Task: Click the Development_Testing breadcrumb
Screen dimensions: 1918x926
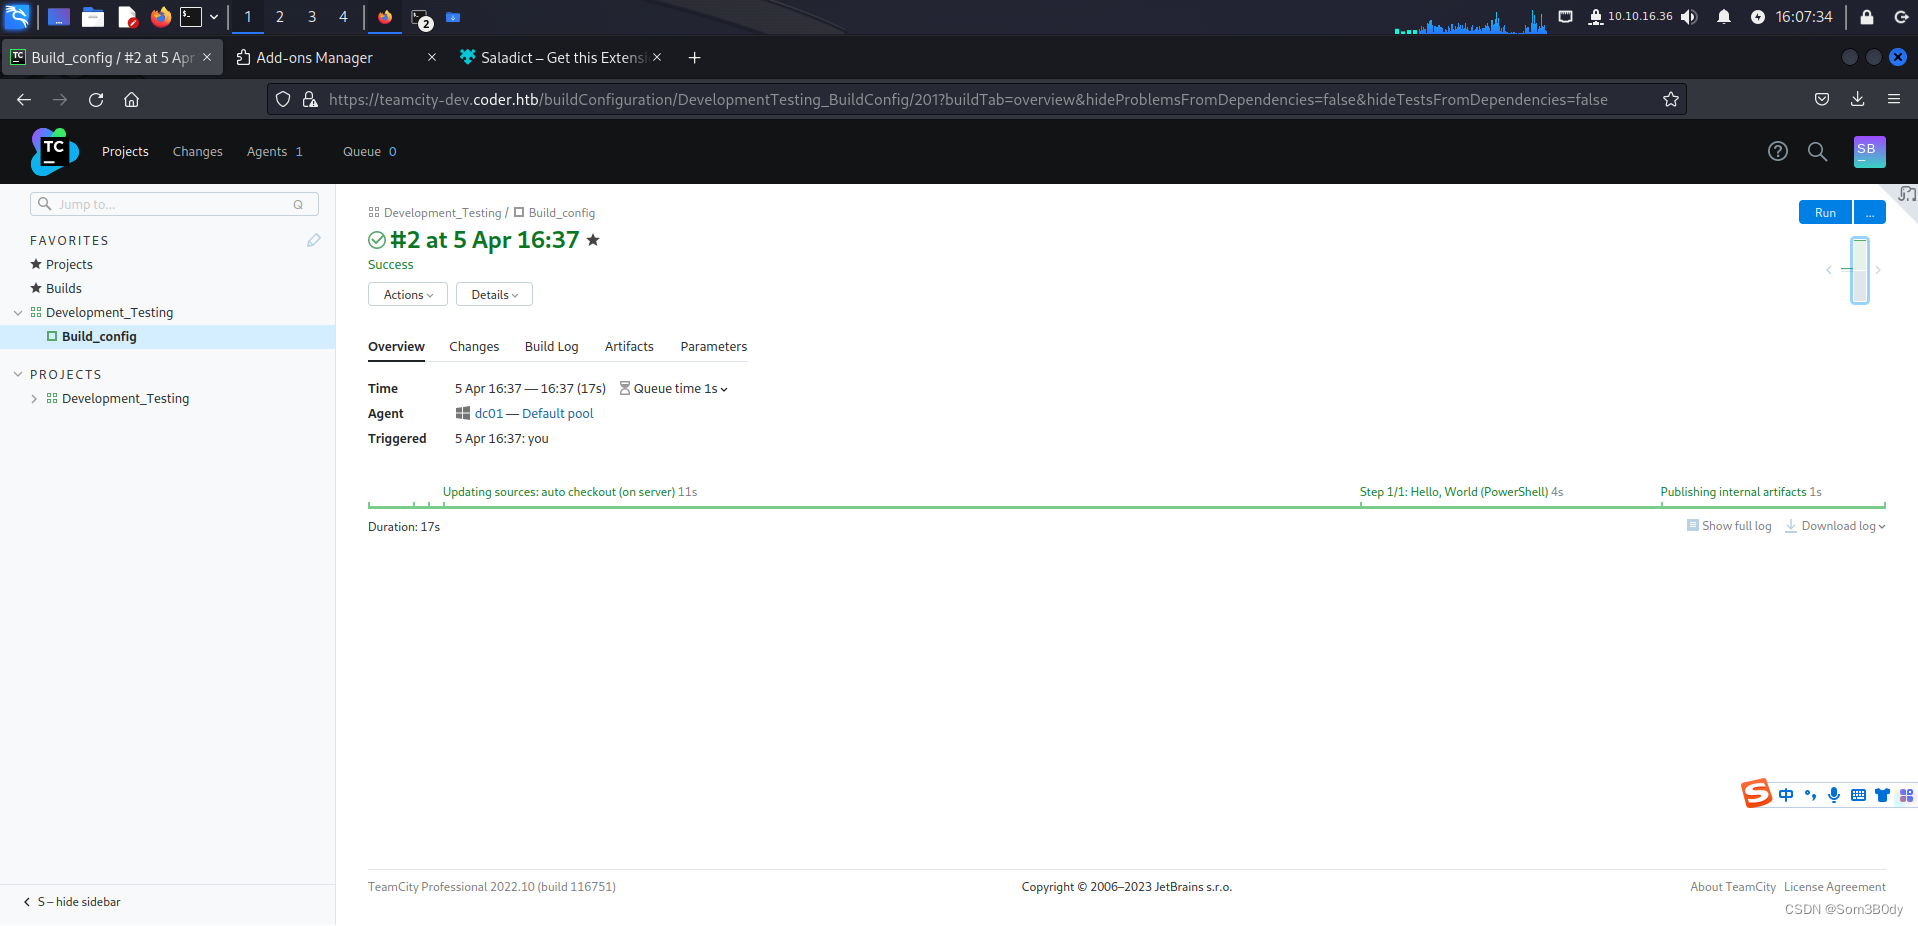Action: point(443,213)
